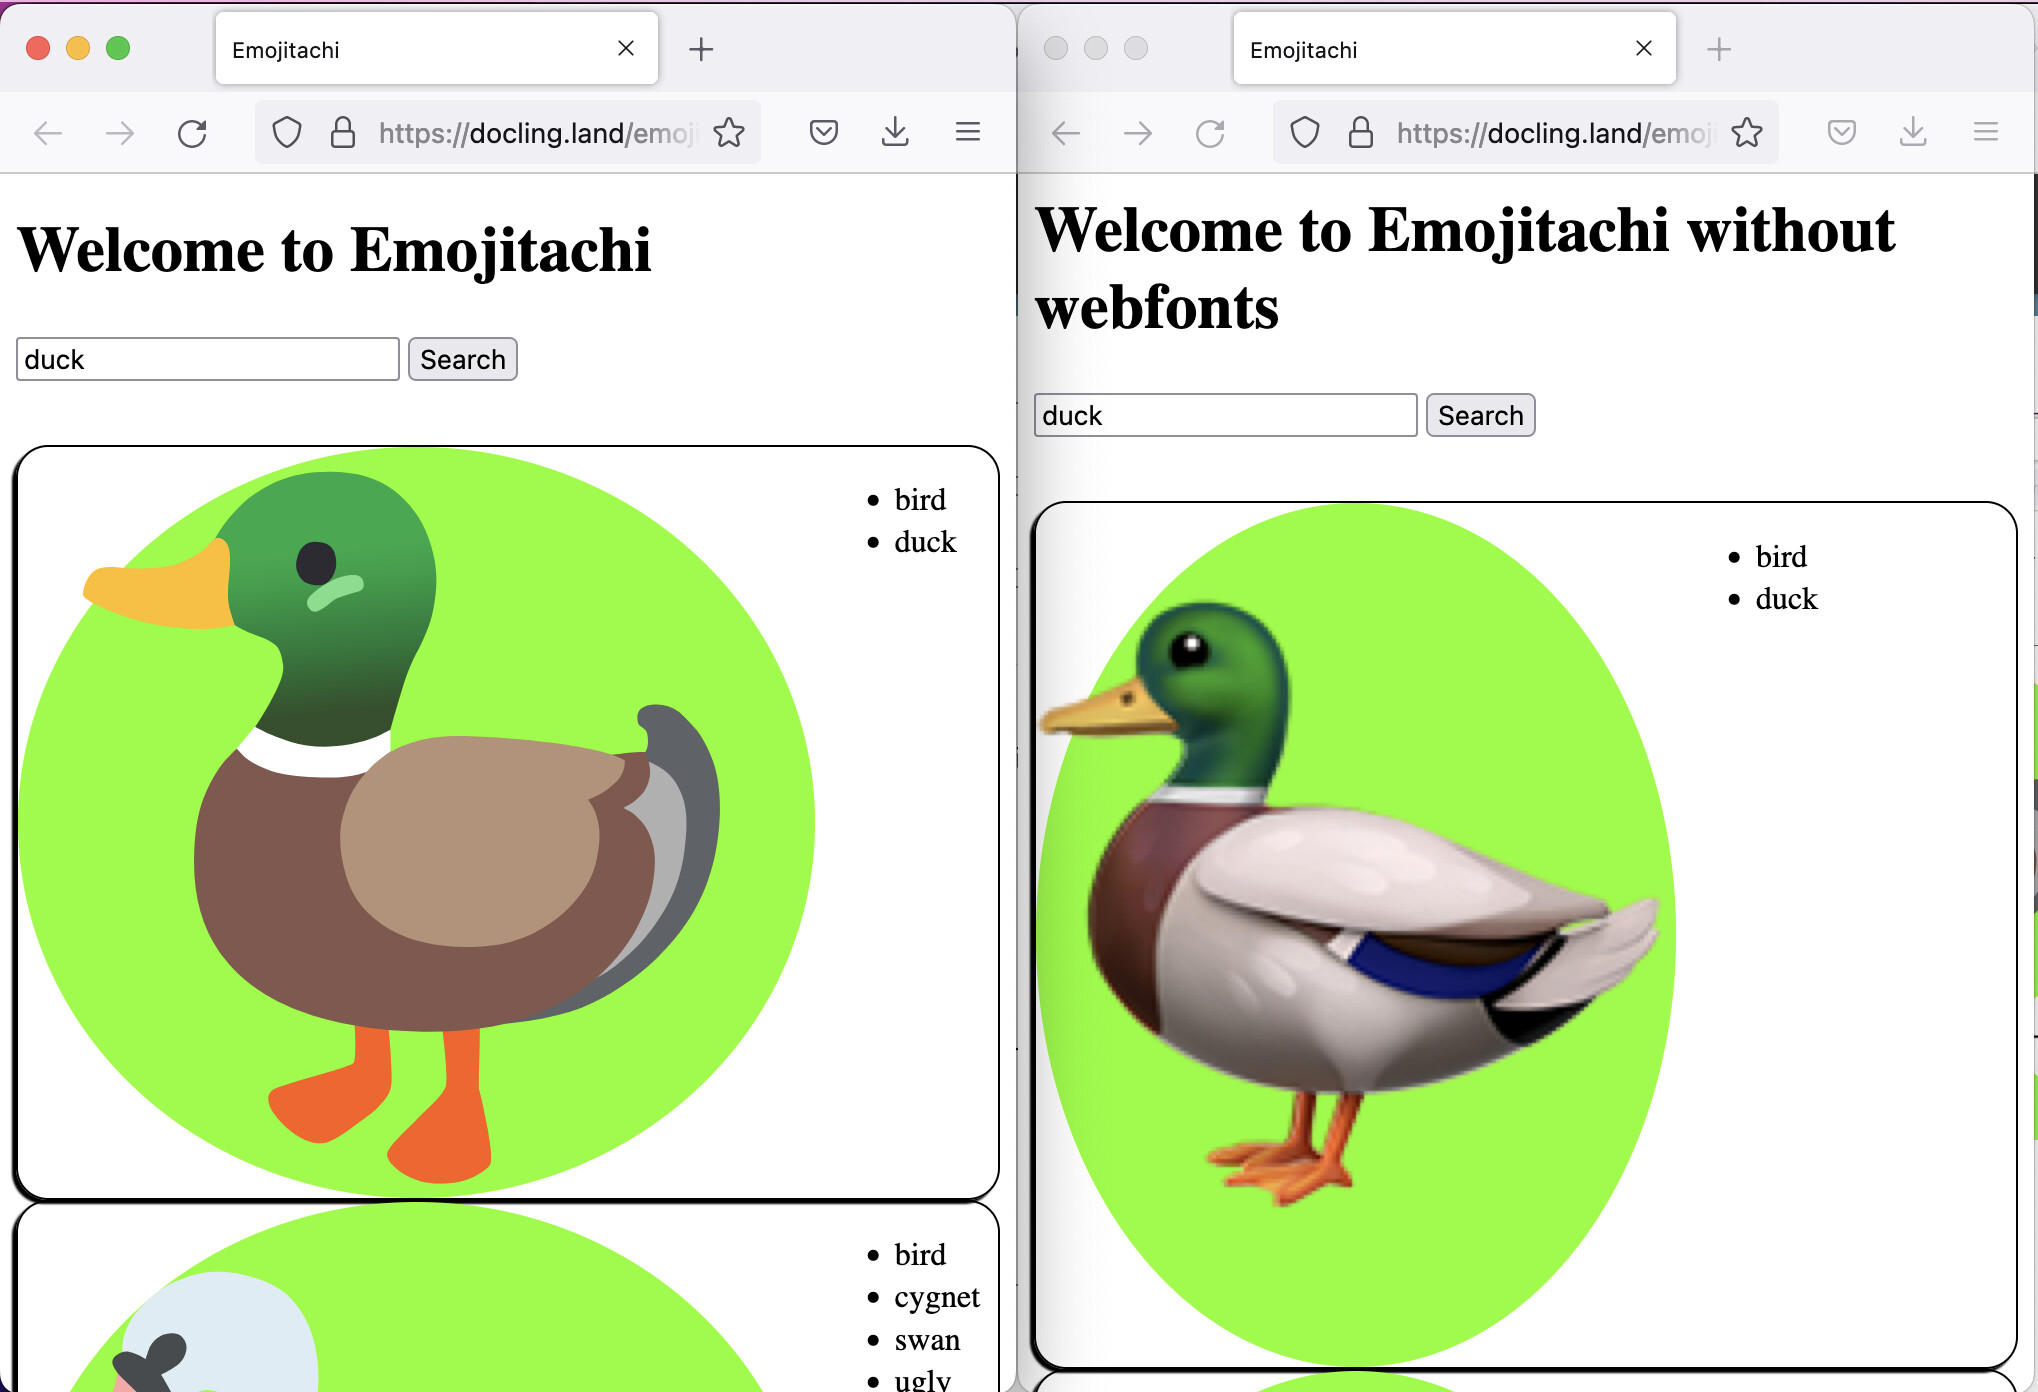Screen dimensions: 2038x1392
Task: Select the Emojitachi tab in left window
Action: 437,49
